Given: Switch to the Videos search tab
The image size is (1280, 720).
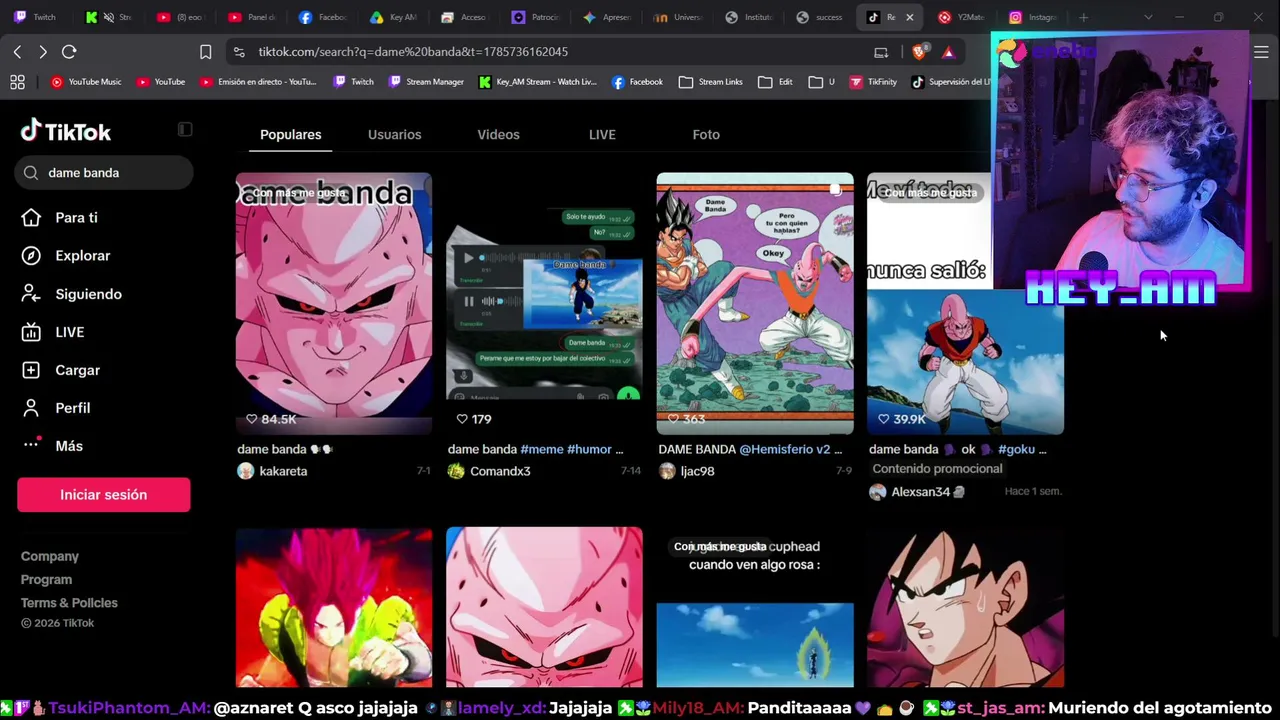Looking at the screenshot, I should [x=498, y=135].
